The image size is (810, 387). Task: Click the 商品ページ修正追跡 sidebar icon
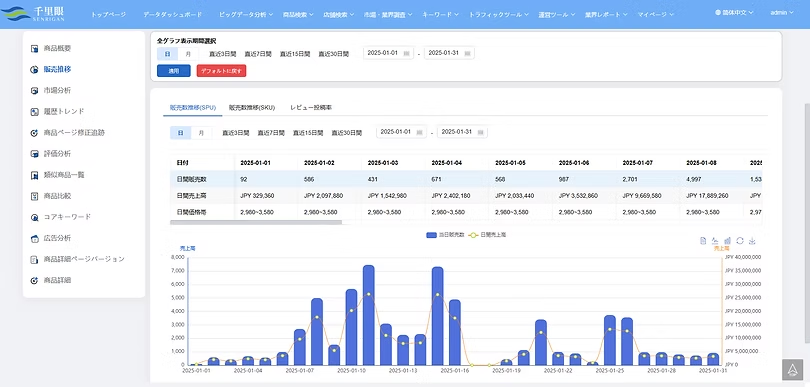point(35,133)
